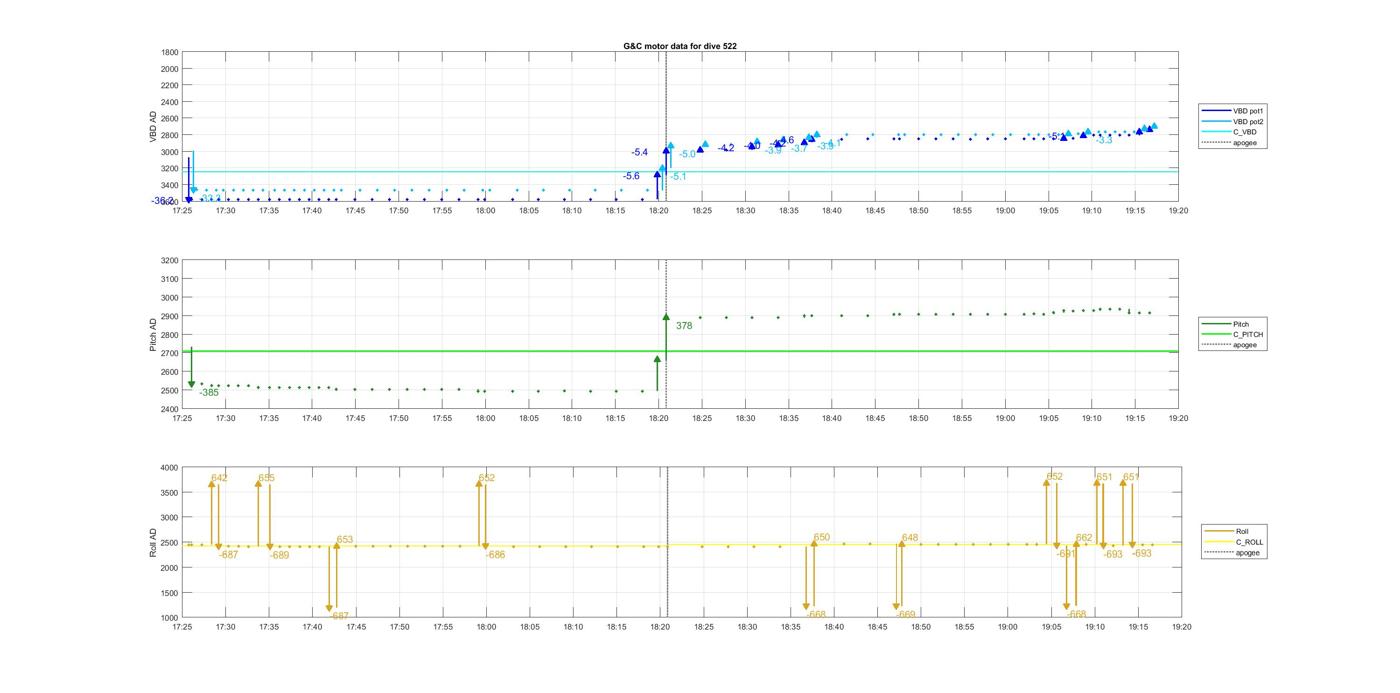Click the '653' roll move label
Viewport: 1400px width, 693px height.
(x=345, y=540)
